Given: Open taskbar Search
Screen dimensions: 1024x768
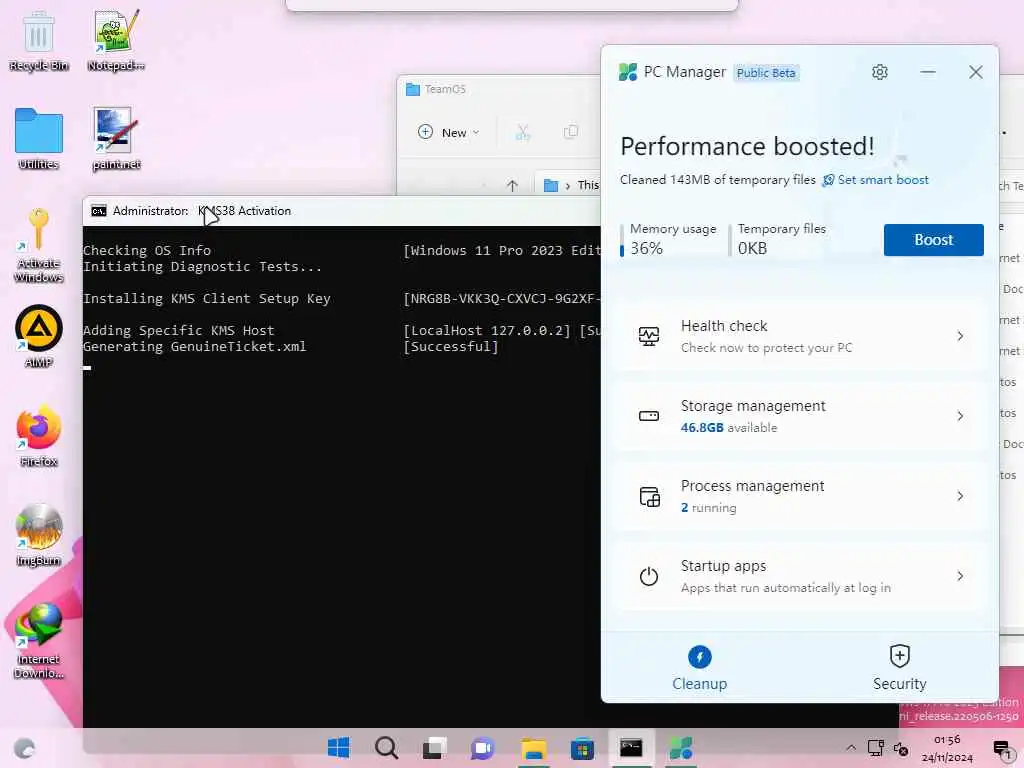Looking at the screenshot, I should tap(387, 748).
